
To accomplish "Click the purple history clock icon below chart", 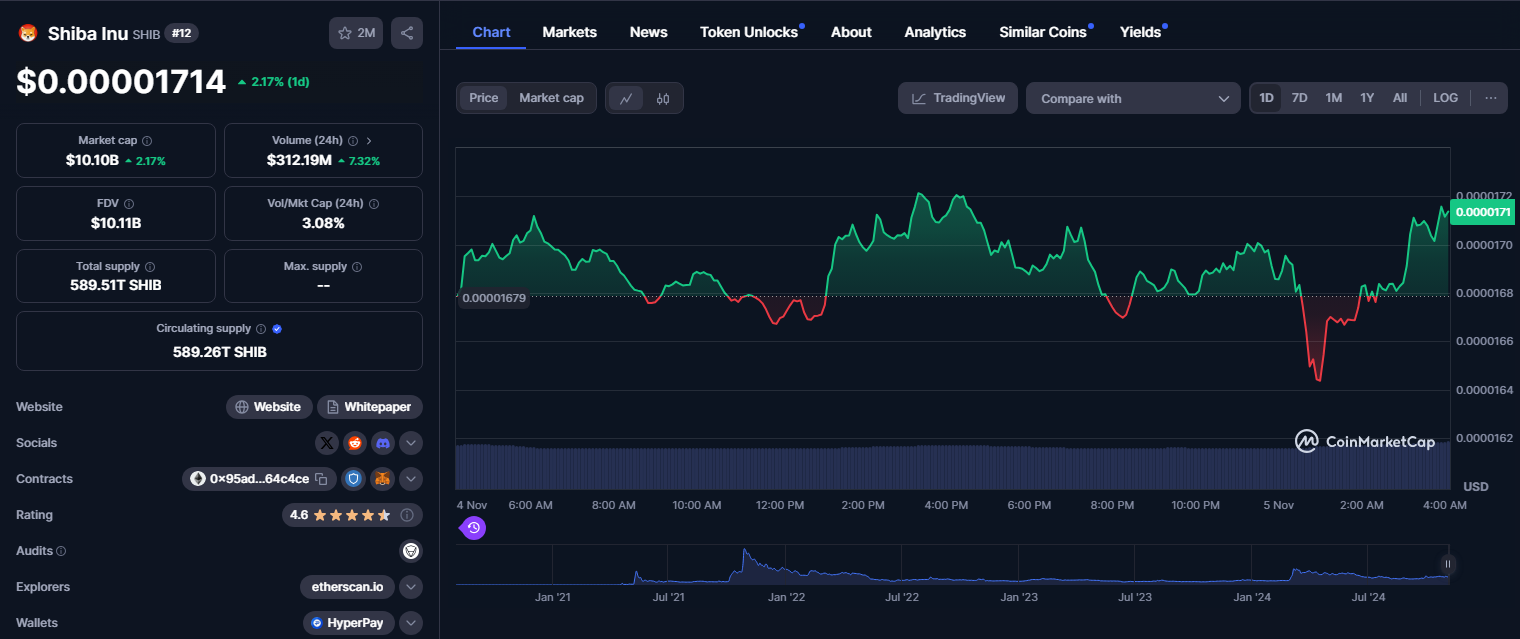I will [474, 527].
